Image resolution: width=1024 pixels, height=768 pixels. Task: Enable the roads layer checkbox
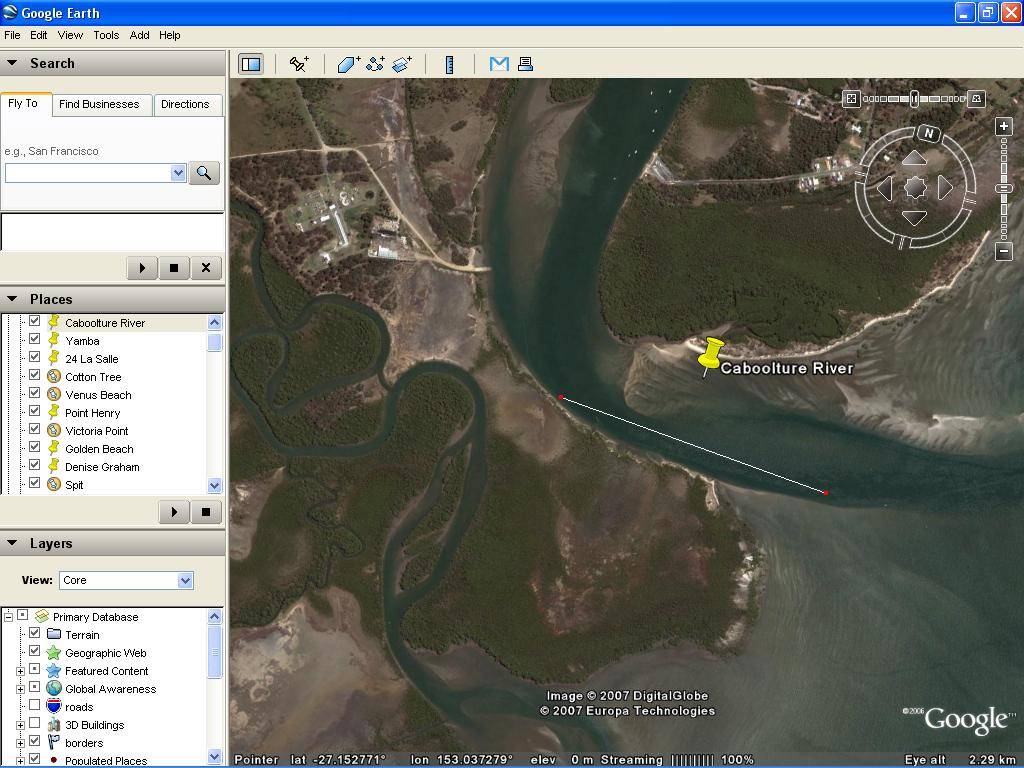[x=35, y=706]
